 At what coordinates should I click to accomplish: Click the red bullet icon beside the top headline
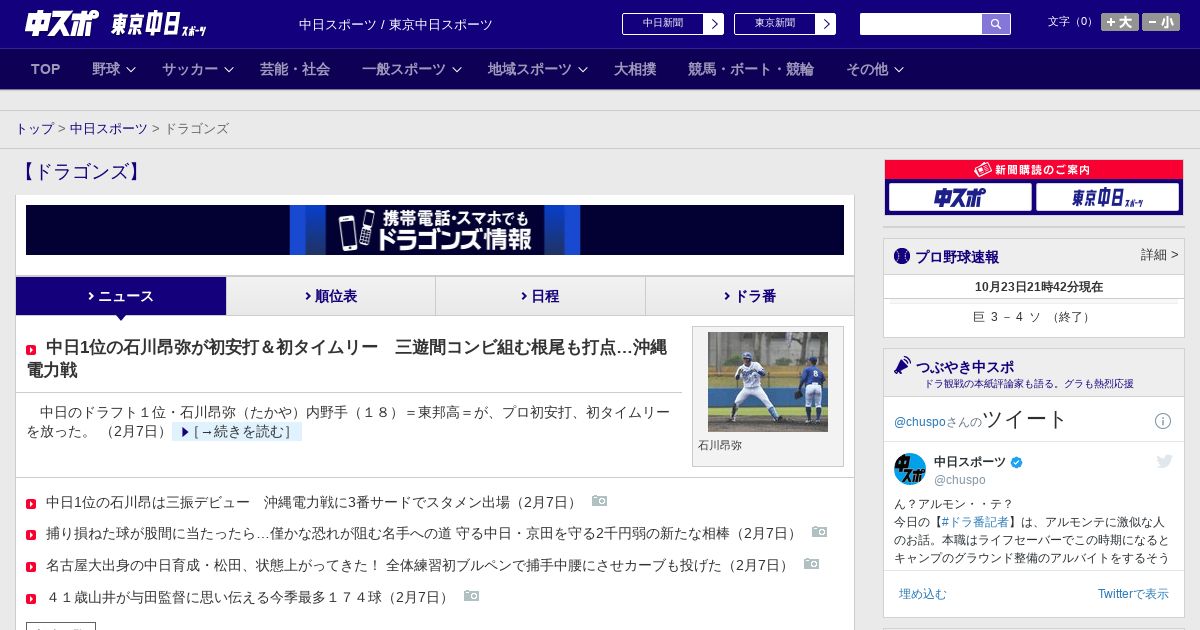point(31,350)
